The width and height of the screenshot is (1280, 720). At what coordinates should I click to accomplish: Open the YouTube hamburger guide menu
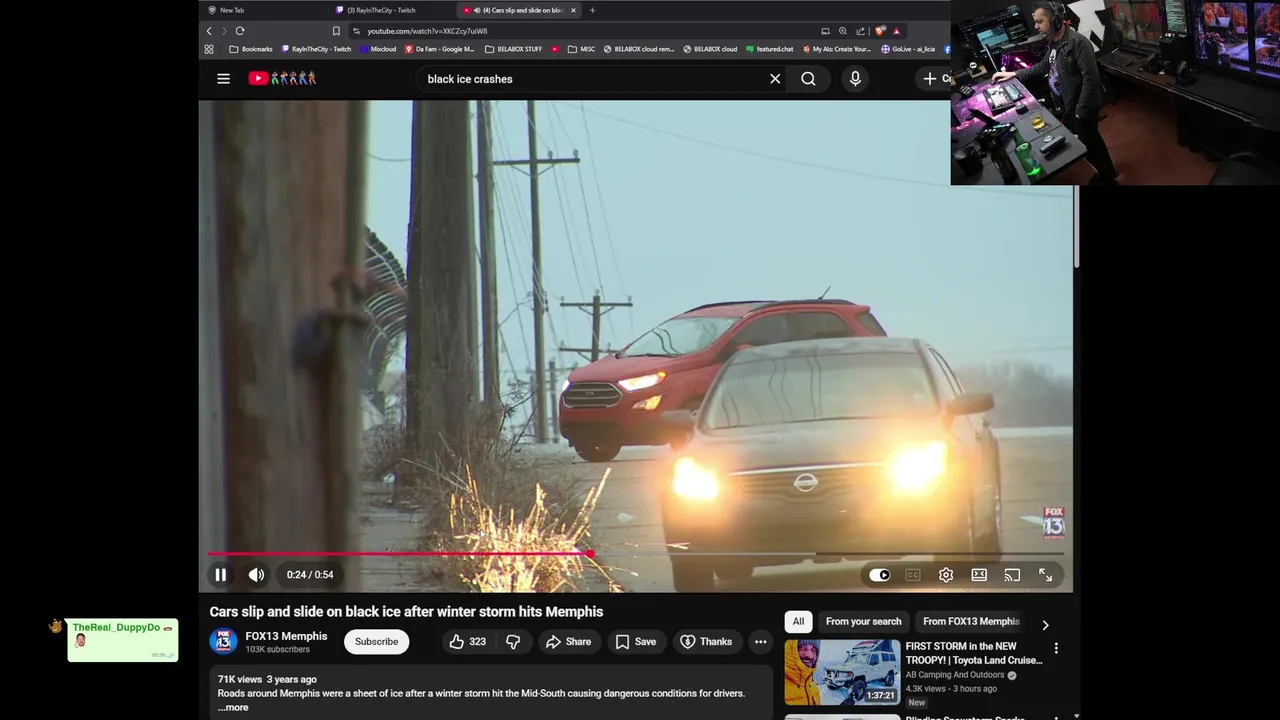(223, 79)
